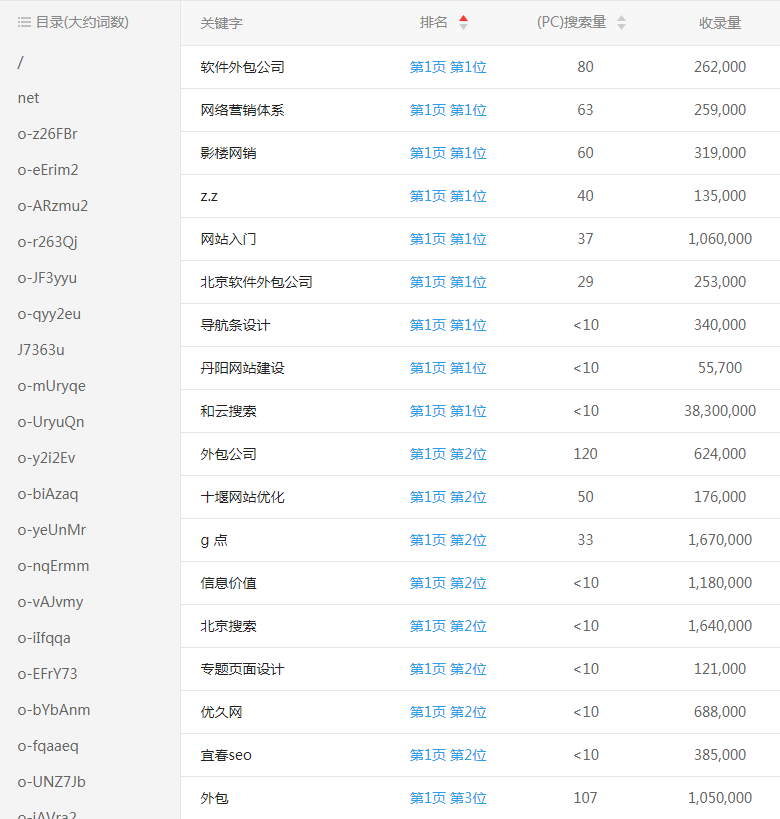Select the o-UNZ7Jb directory item

[51, 782]
